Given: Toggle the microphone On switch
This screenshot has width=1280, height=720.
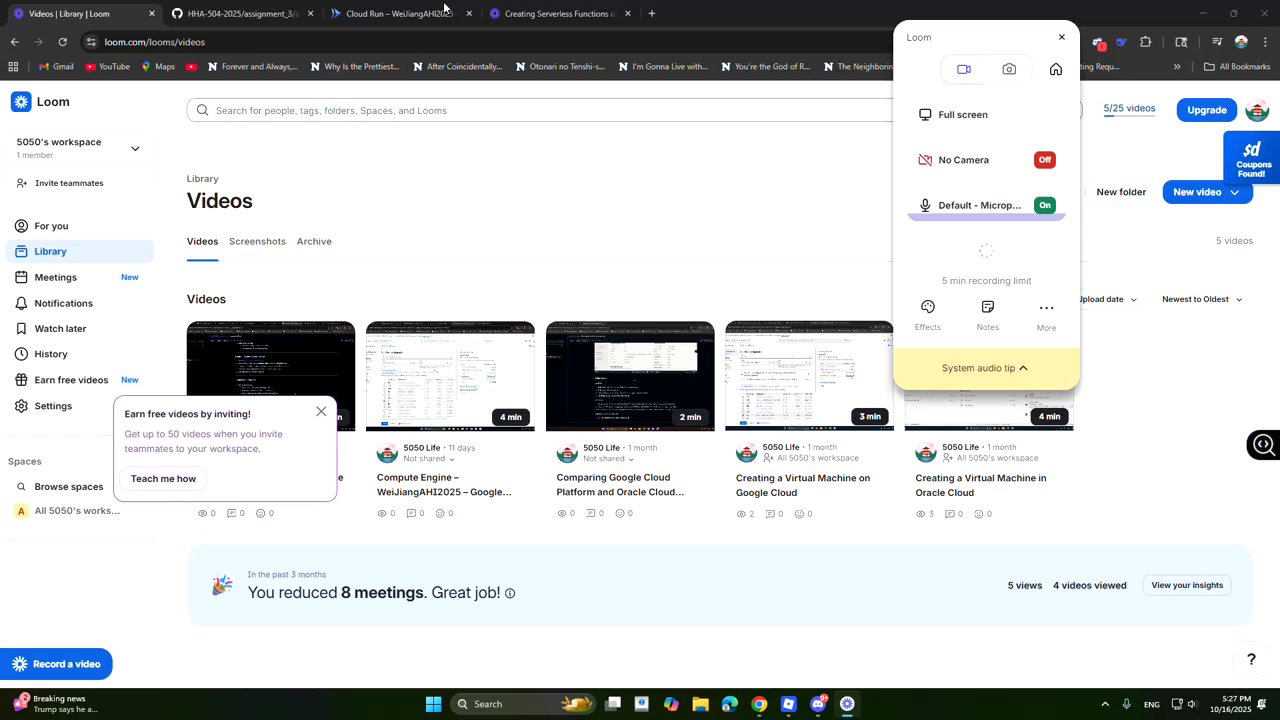Looking at the screenshot, I should coord(1045,205).
